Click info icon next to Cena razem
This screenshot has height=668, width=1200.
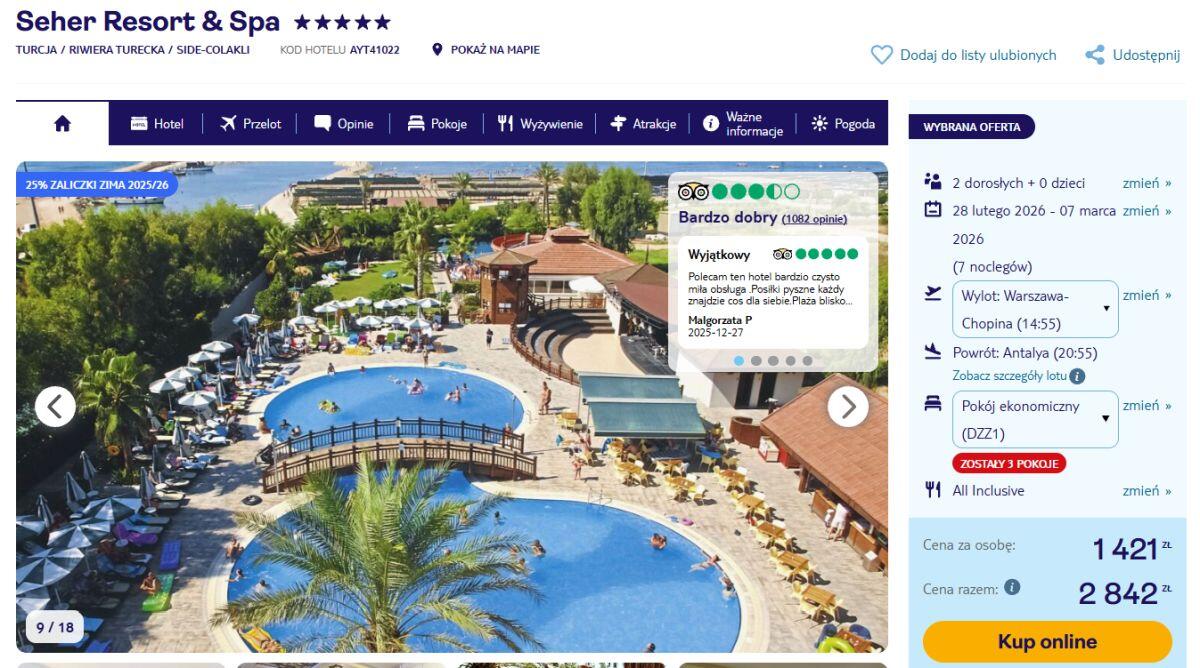tap(1012, 587)
